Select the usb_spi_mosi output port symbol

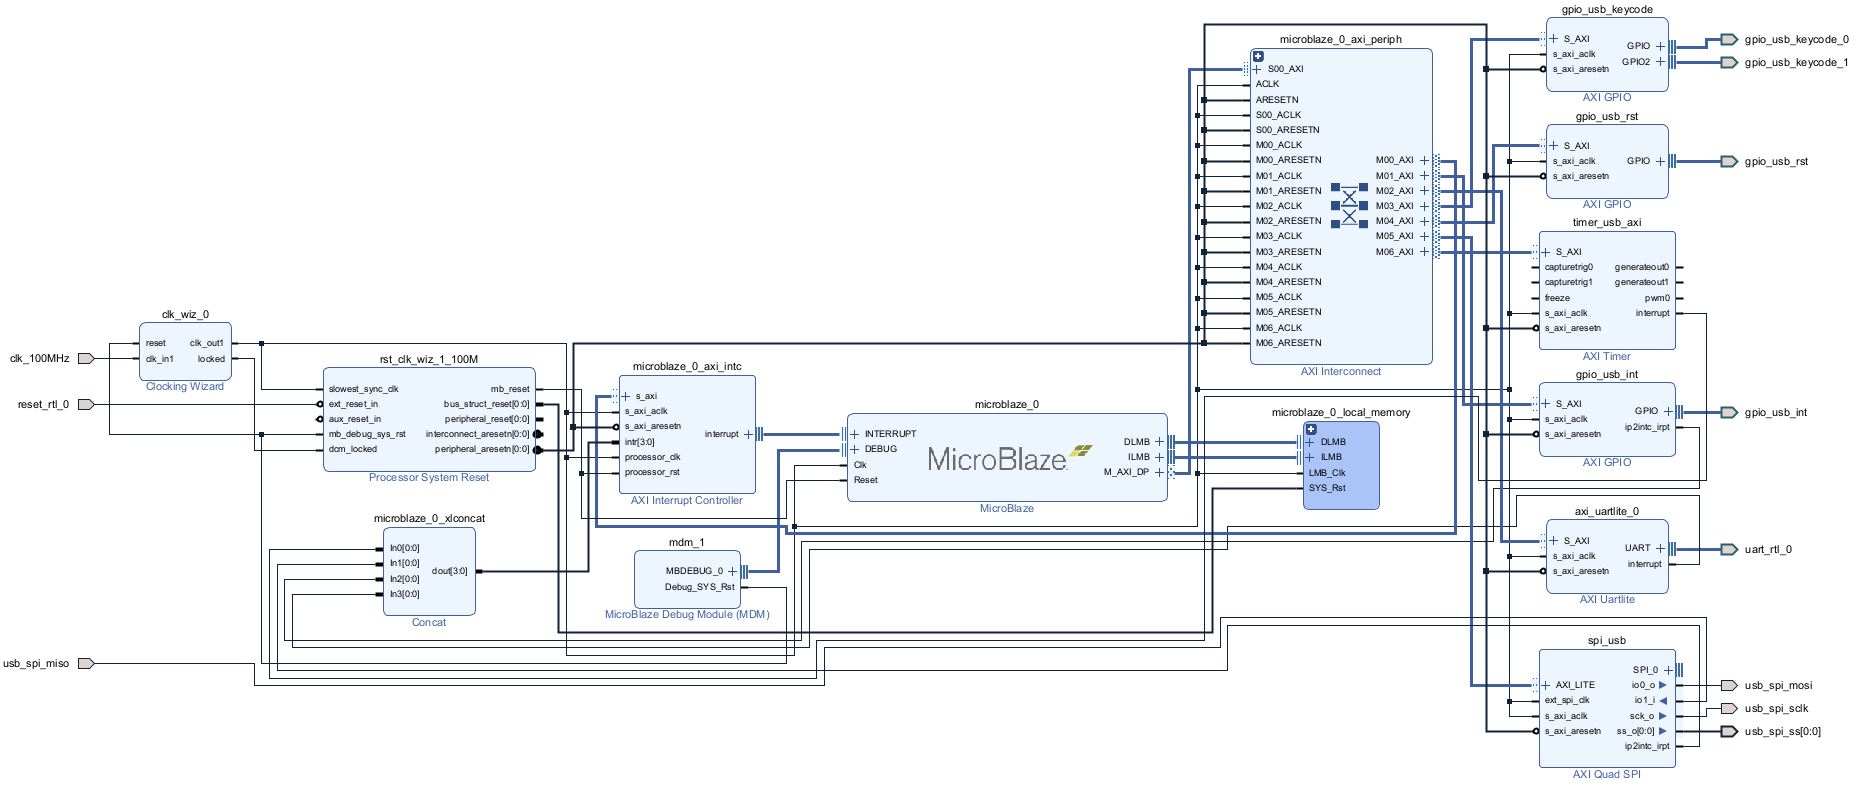click(1729, 685)
